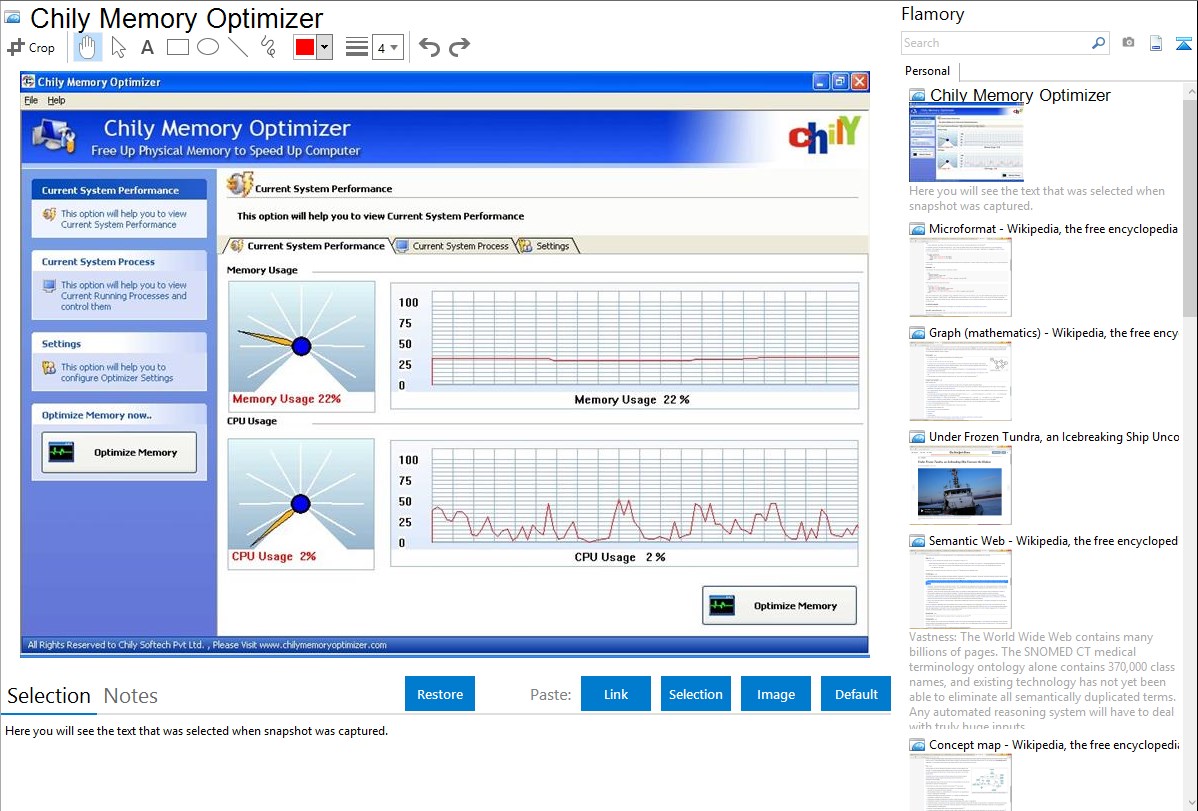This screenshot has height=811, width=1198.
Task: Click the Optimize Memory sidebar button
Action: click(119, 453)
